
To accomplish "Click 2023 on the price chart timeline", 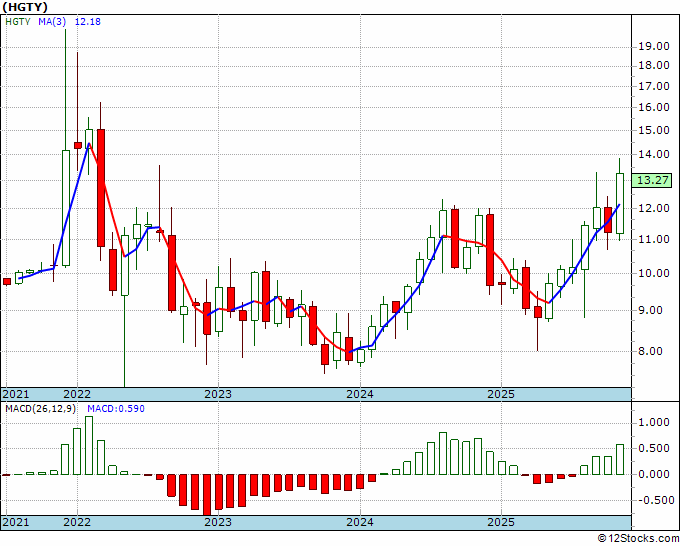I will tap(218, 394).
